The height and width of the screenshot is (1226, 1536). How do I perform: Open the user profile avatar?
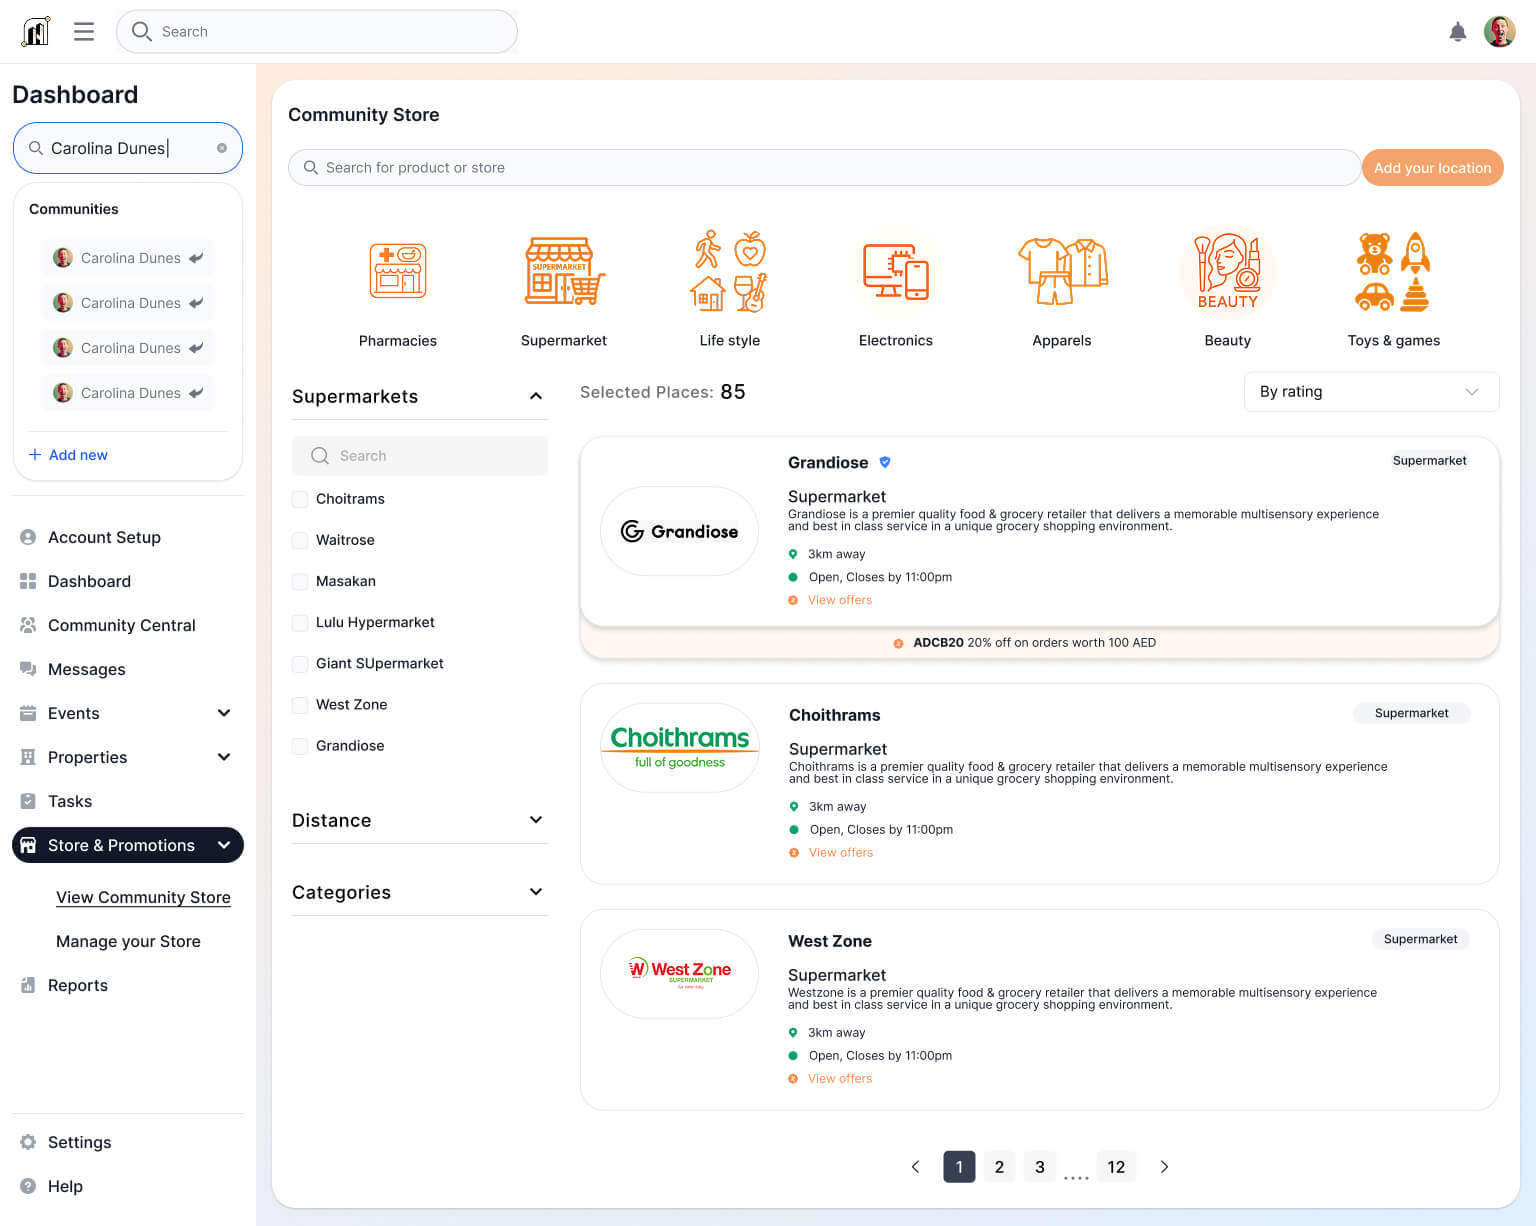tap(1500, 32)
